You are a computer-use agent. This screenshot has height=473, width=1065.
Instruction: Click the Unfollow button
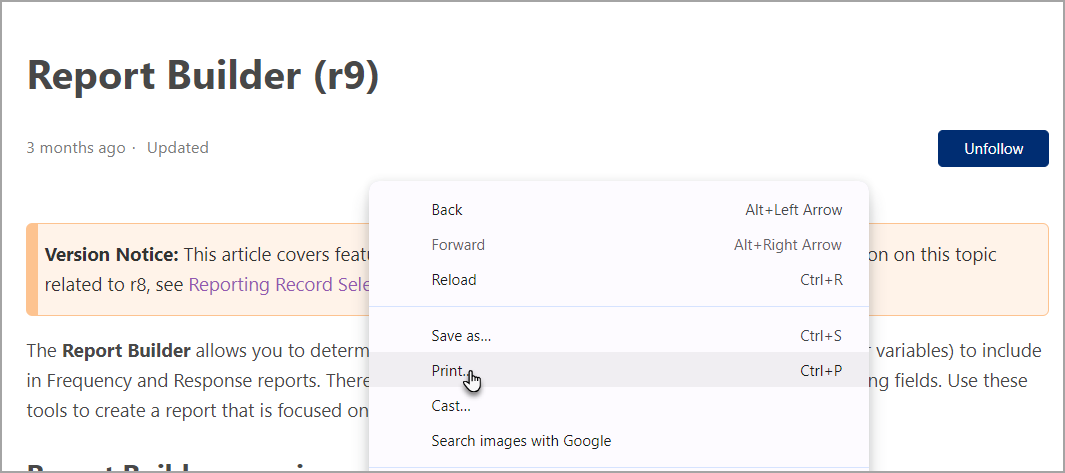pyautogui.click(x=993, y=148)
